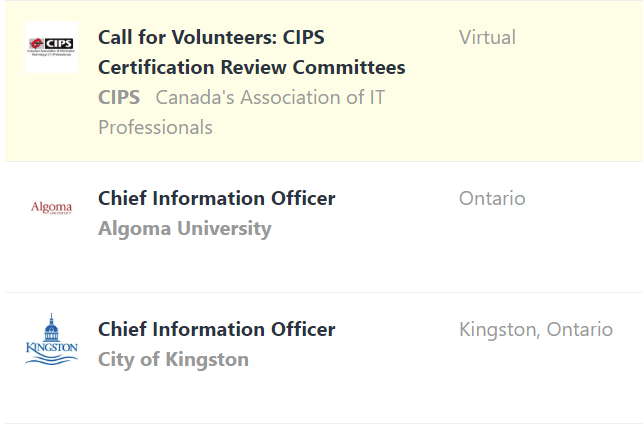
Task: Click the bold CIPS organization name
Action: (119, 98)
